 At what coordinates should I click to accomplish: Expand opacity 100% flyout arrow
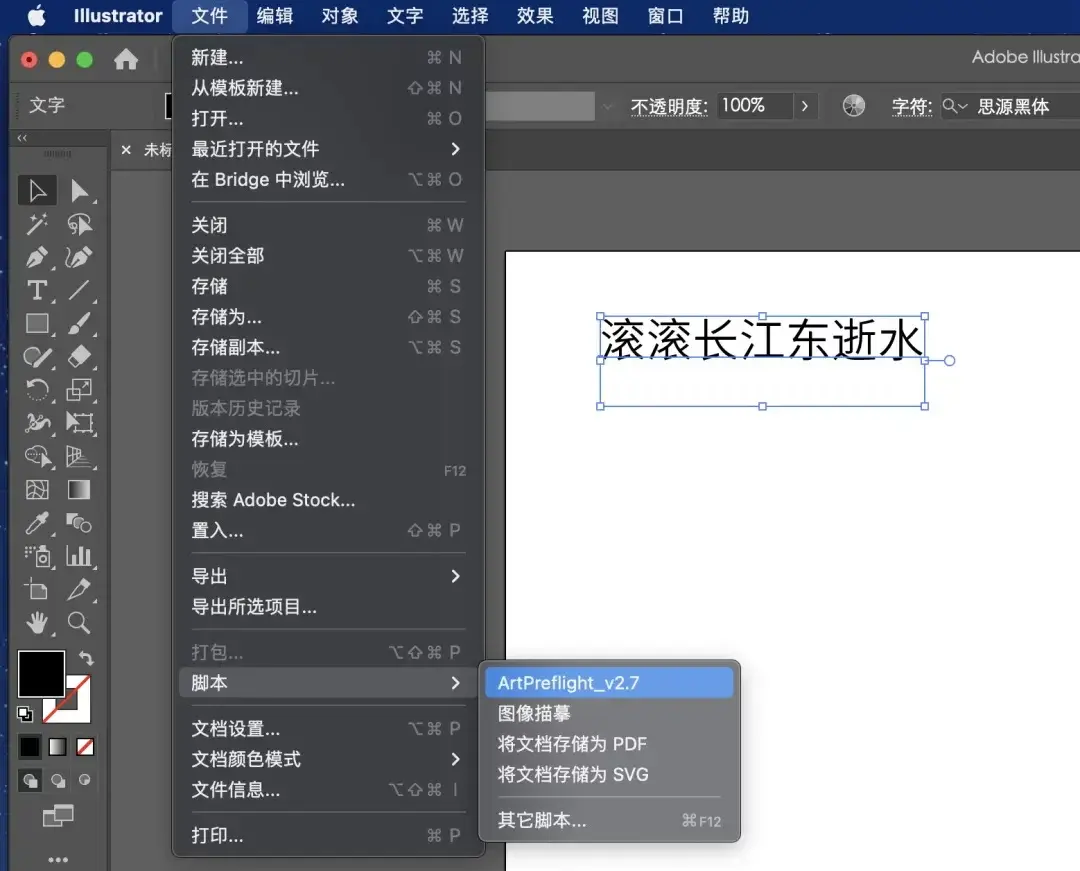point(805,106)
